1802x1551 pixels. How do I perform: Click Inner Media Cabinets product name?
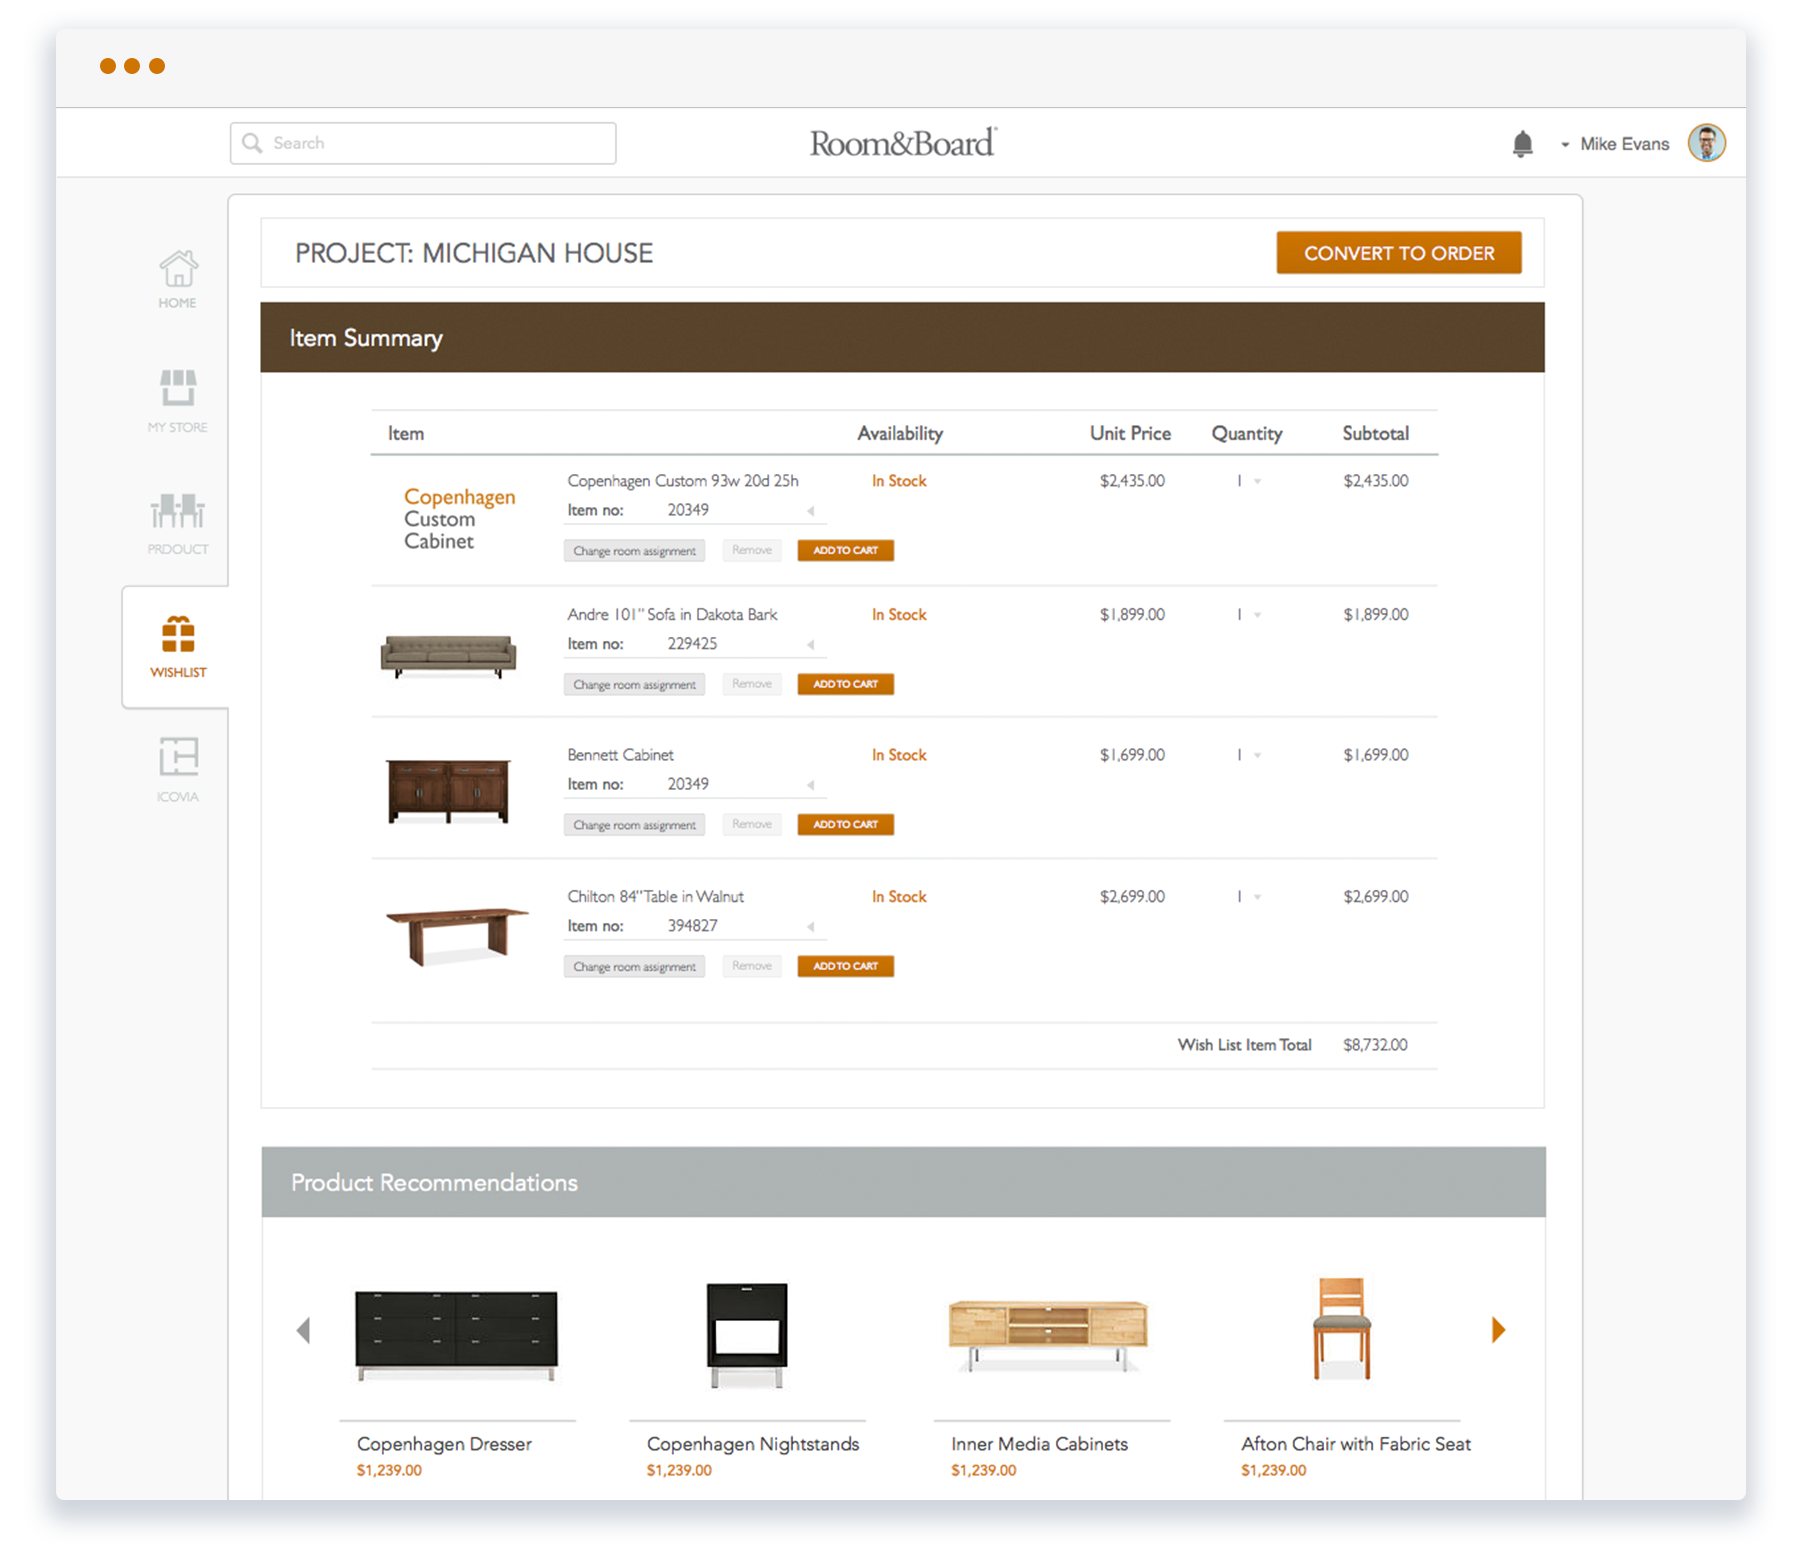pyautogui.click(x=1039, y=1444)
